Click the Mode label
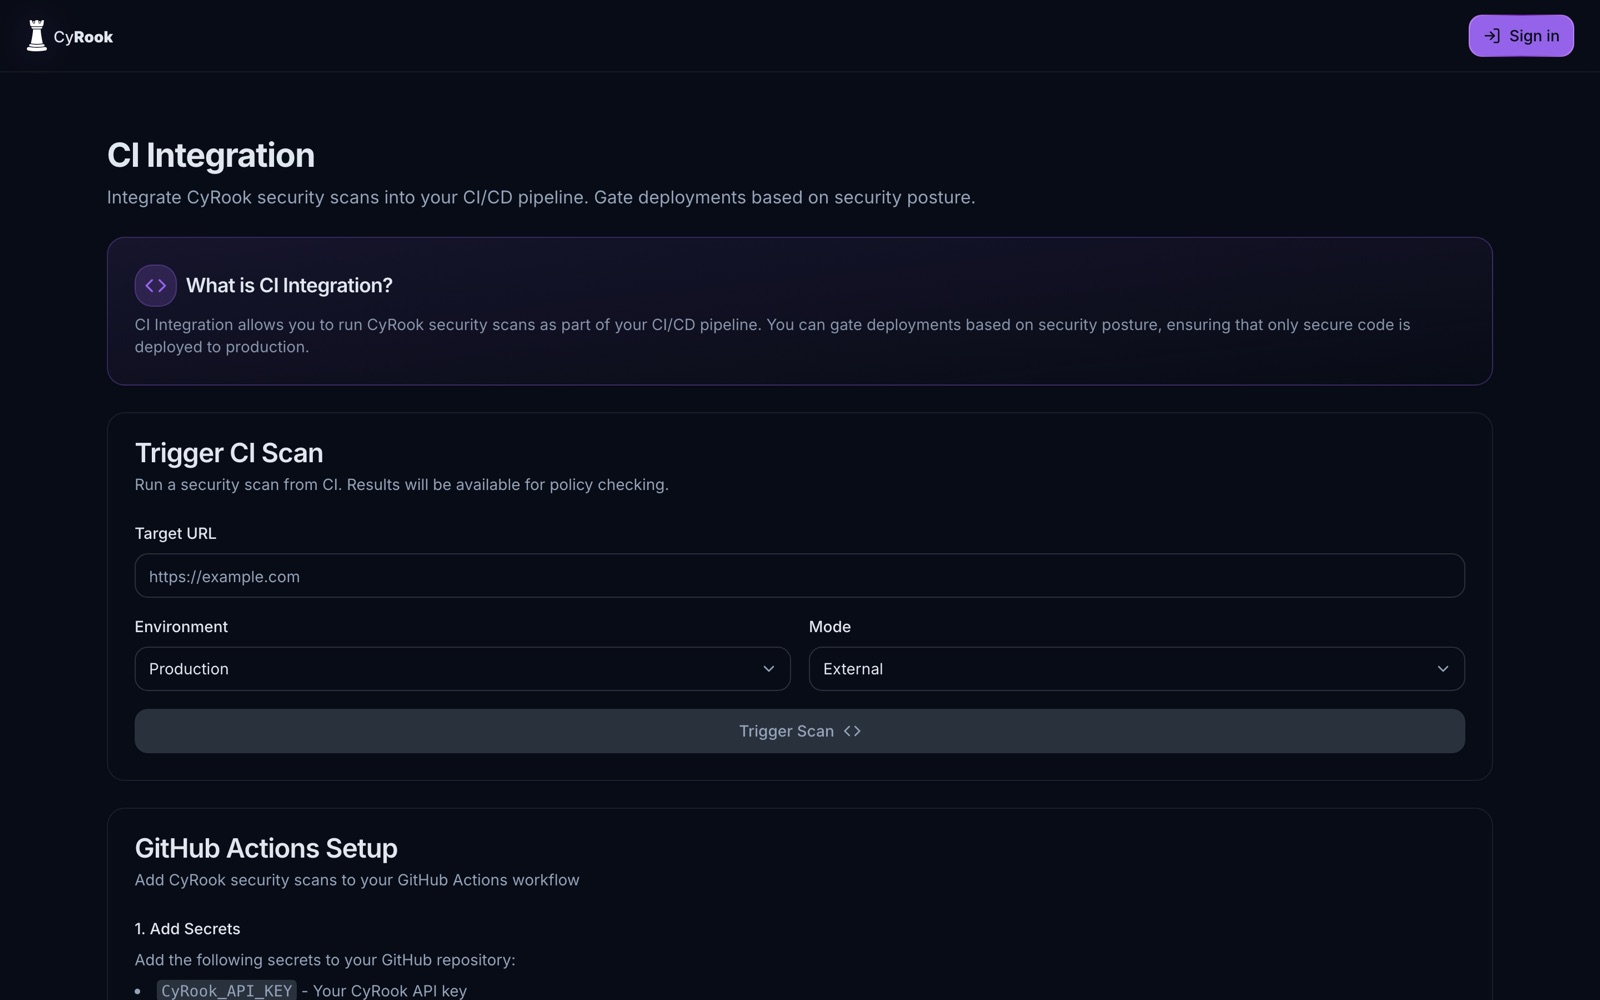Viewport: 1600px width, 1000px height. click(830, 627)
